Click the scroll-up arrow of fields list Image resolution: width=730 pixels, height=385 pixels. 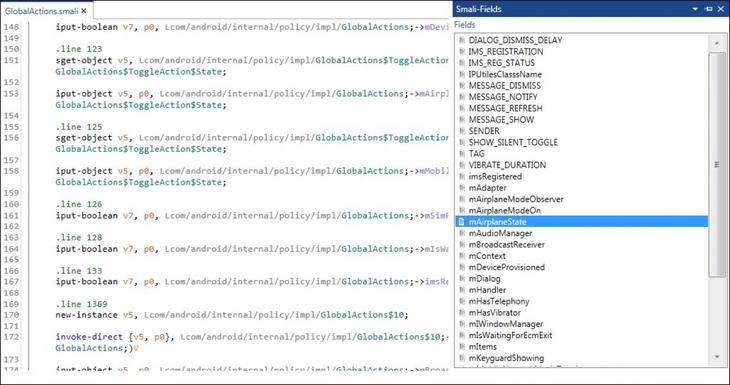point(716,43)
